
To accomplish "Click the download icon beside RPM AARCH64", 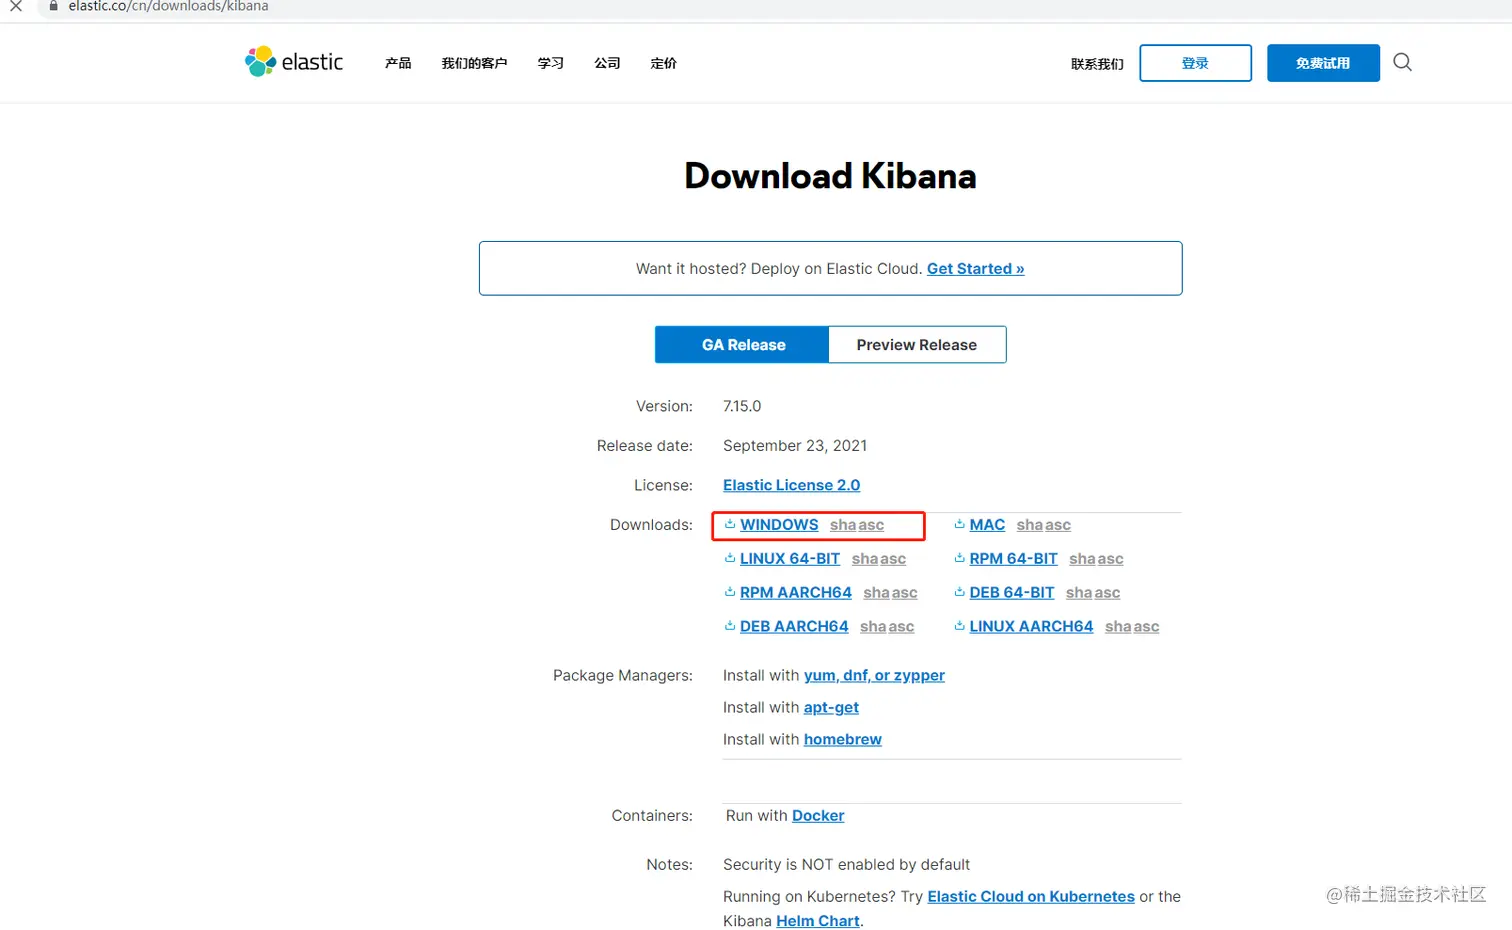I will [730, 592].
